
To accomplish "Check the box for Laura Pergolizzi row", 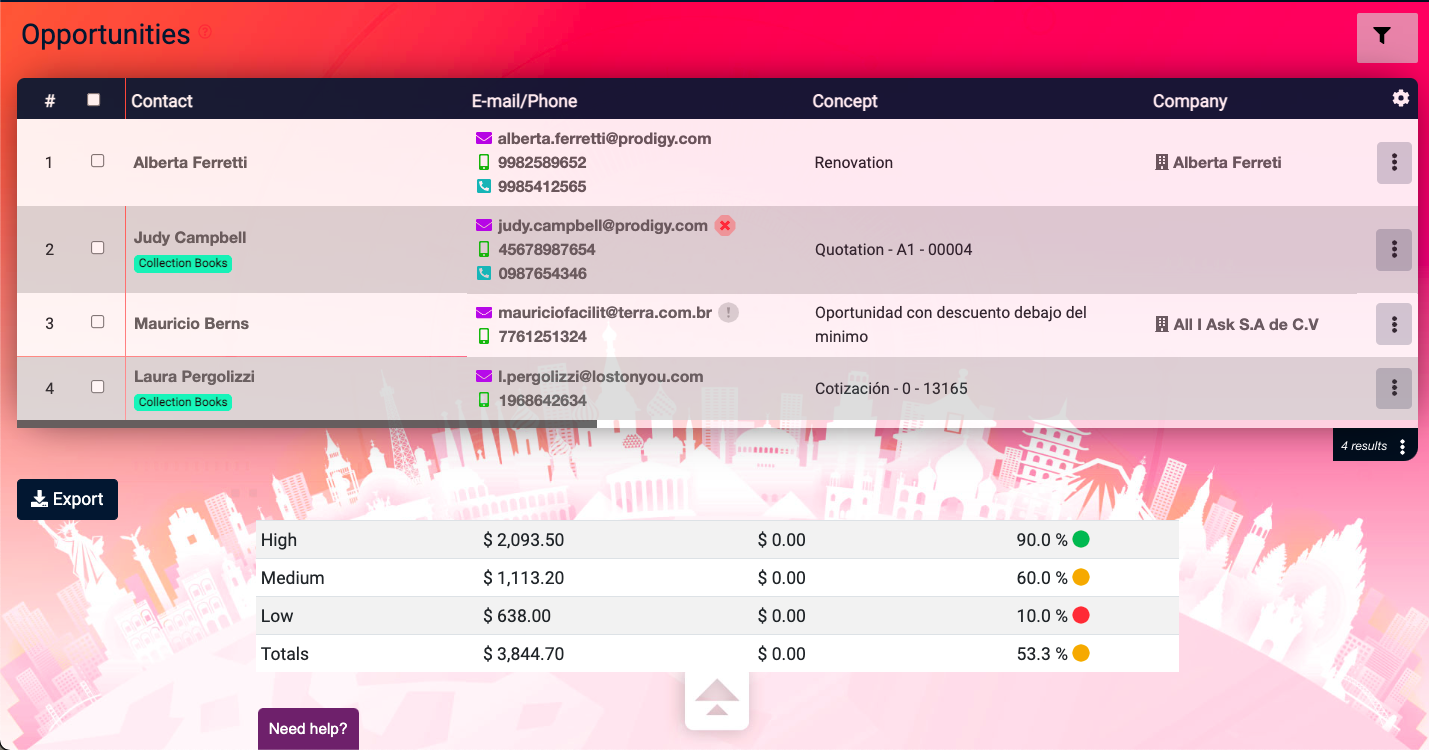I will 97,386.
